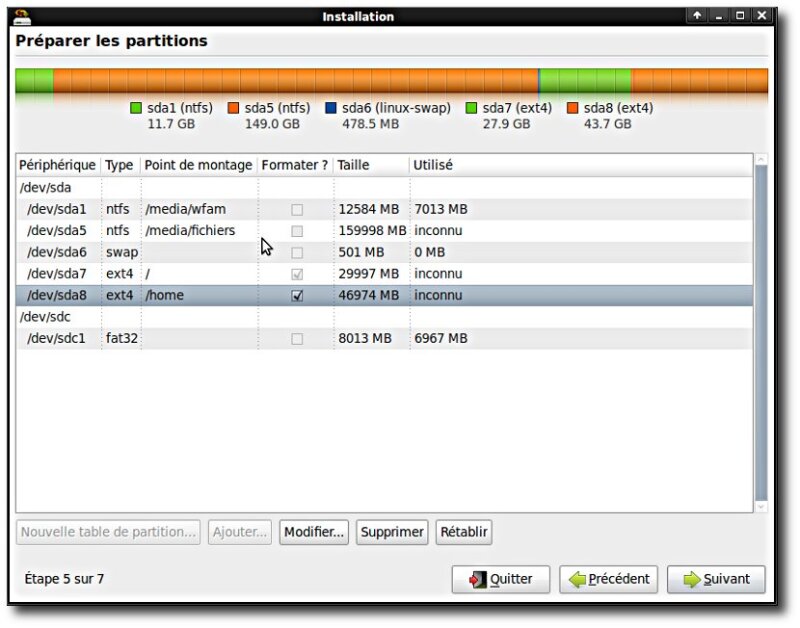
Task: Click the Étape 5 sur 7 label
Action: (64, 579)
